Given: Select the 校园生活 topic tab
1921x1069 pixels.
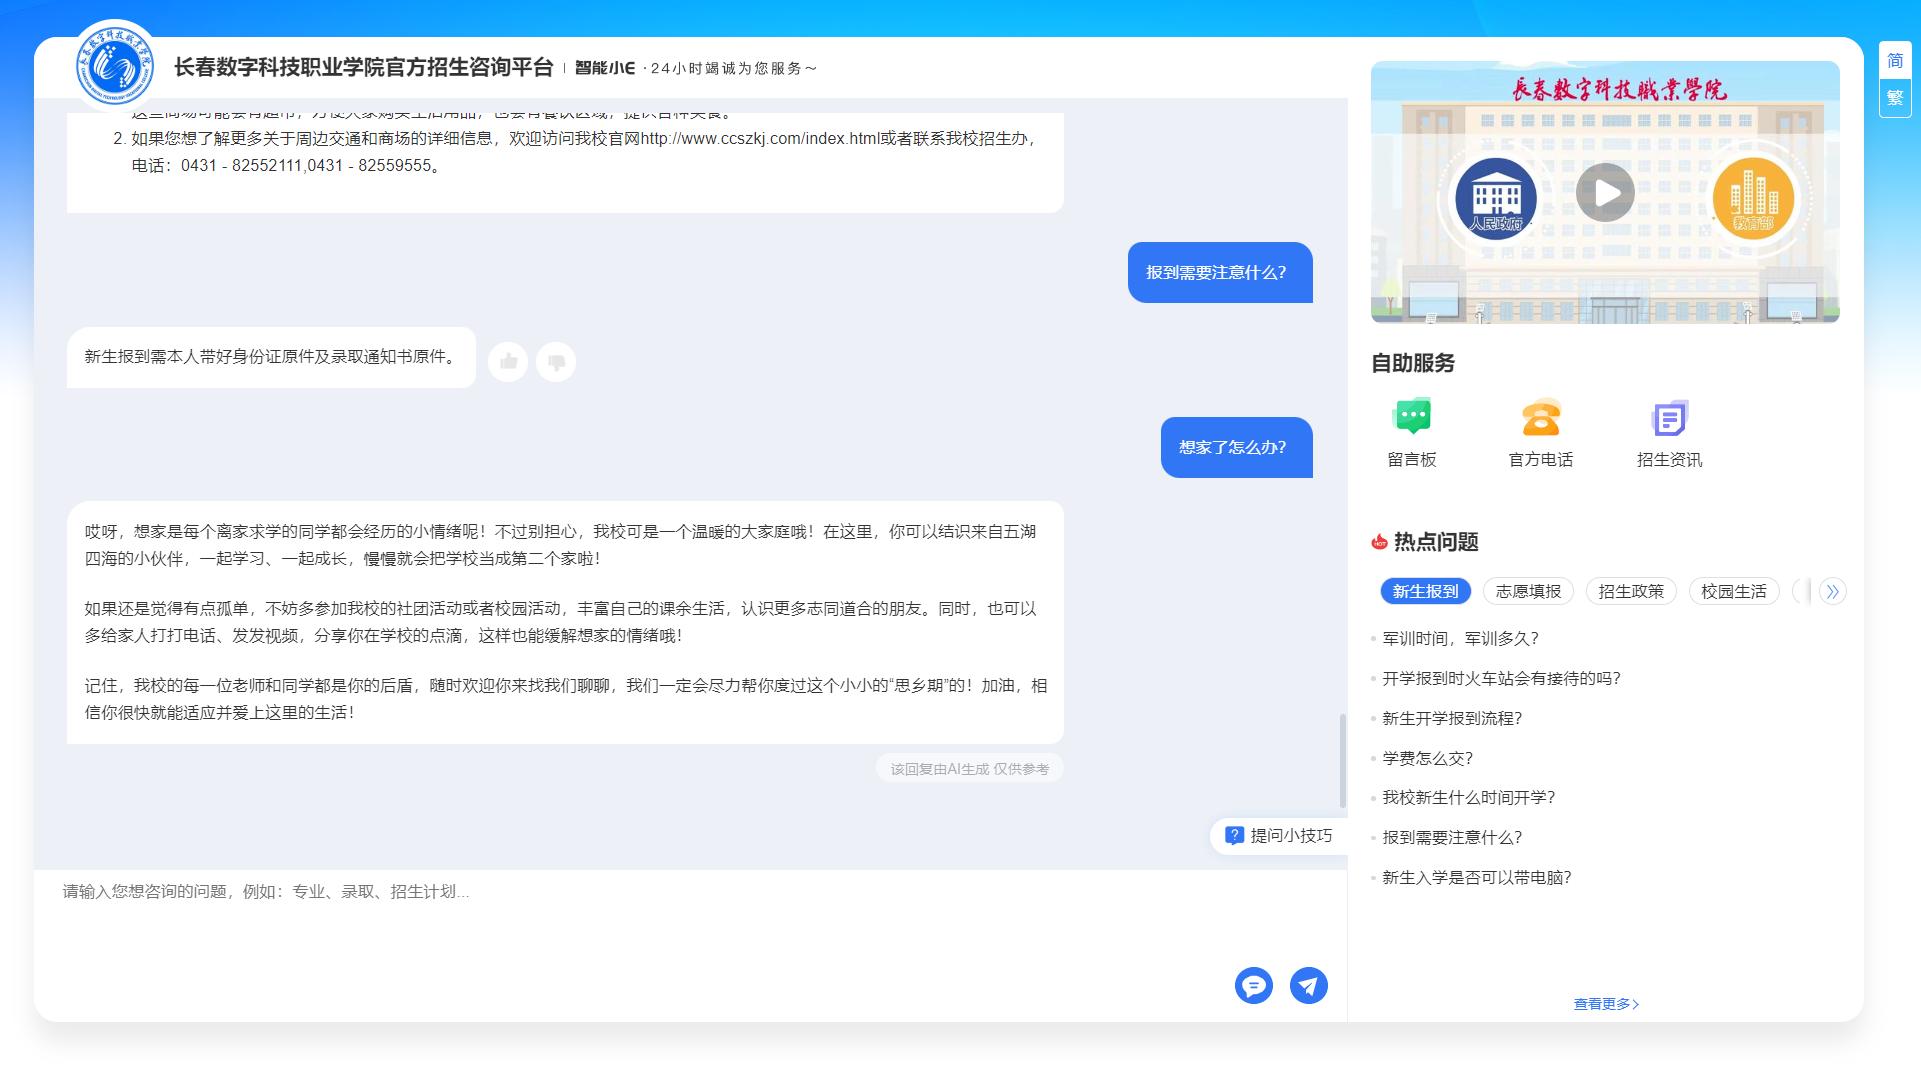Looking at the screenshot, I should point(1734,591).
